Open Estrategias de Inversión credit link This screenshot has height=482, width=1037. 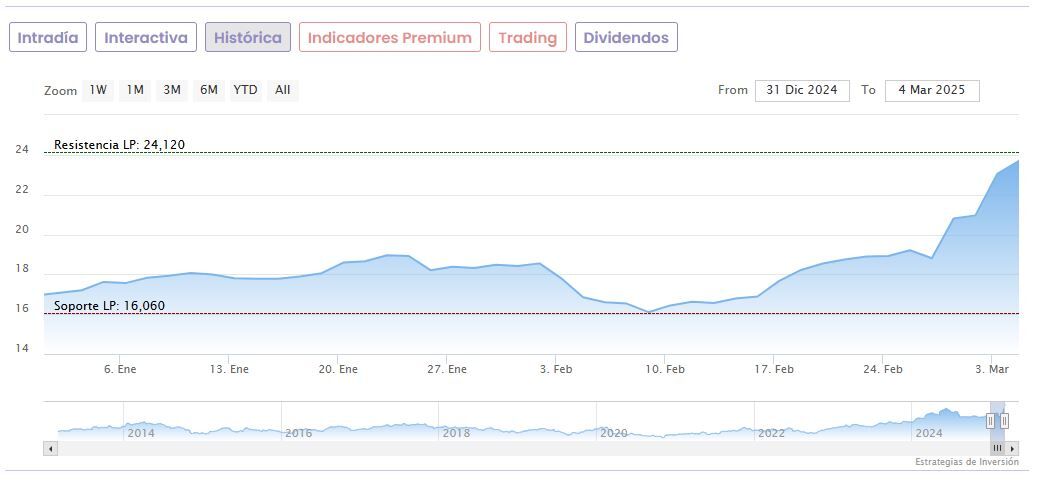pyautogui.click(x=966, y=462)
